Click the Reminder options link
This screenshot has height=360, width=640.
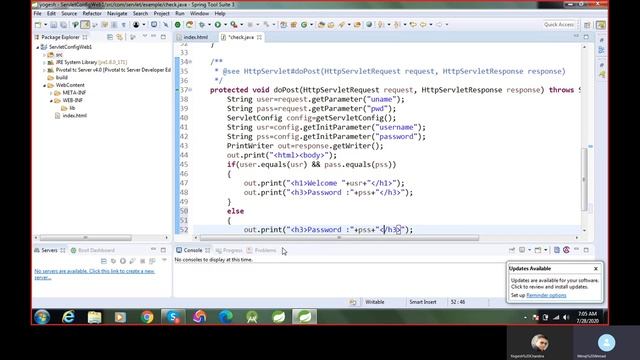[x=546, y=295]
